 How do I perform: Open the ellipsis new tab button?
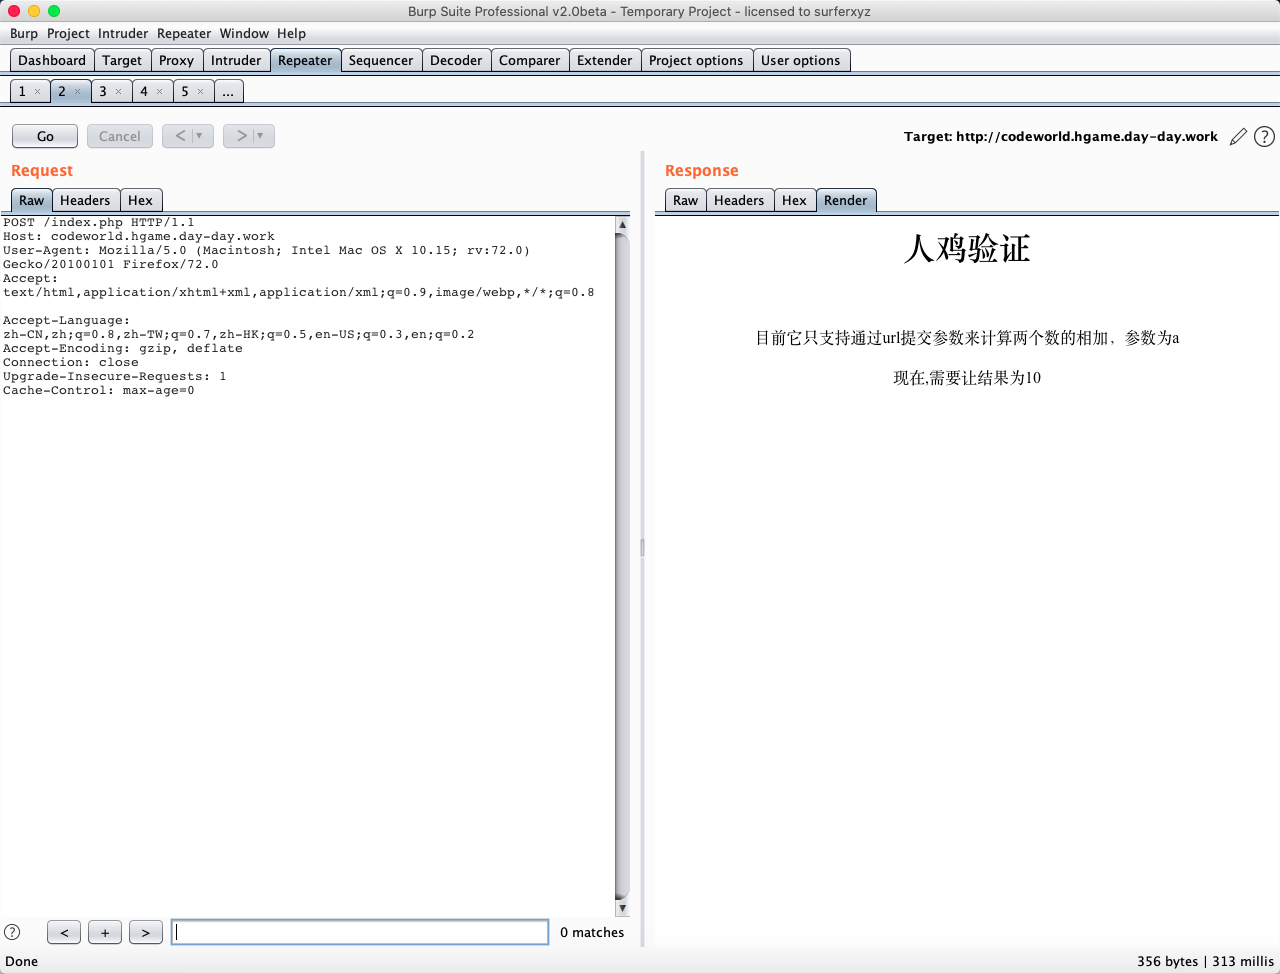click(228, 92)
